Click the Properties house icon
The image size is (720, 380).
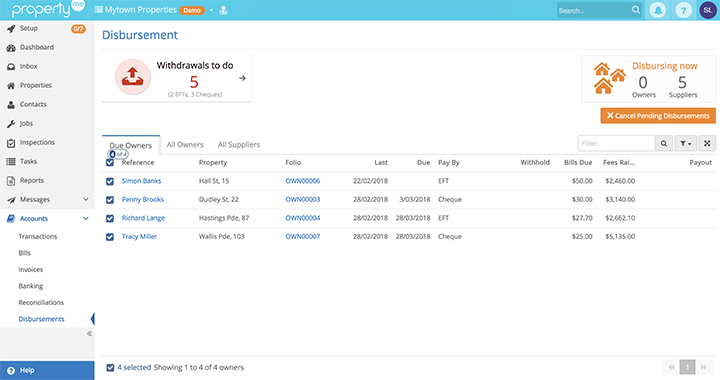point(11,86)
